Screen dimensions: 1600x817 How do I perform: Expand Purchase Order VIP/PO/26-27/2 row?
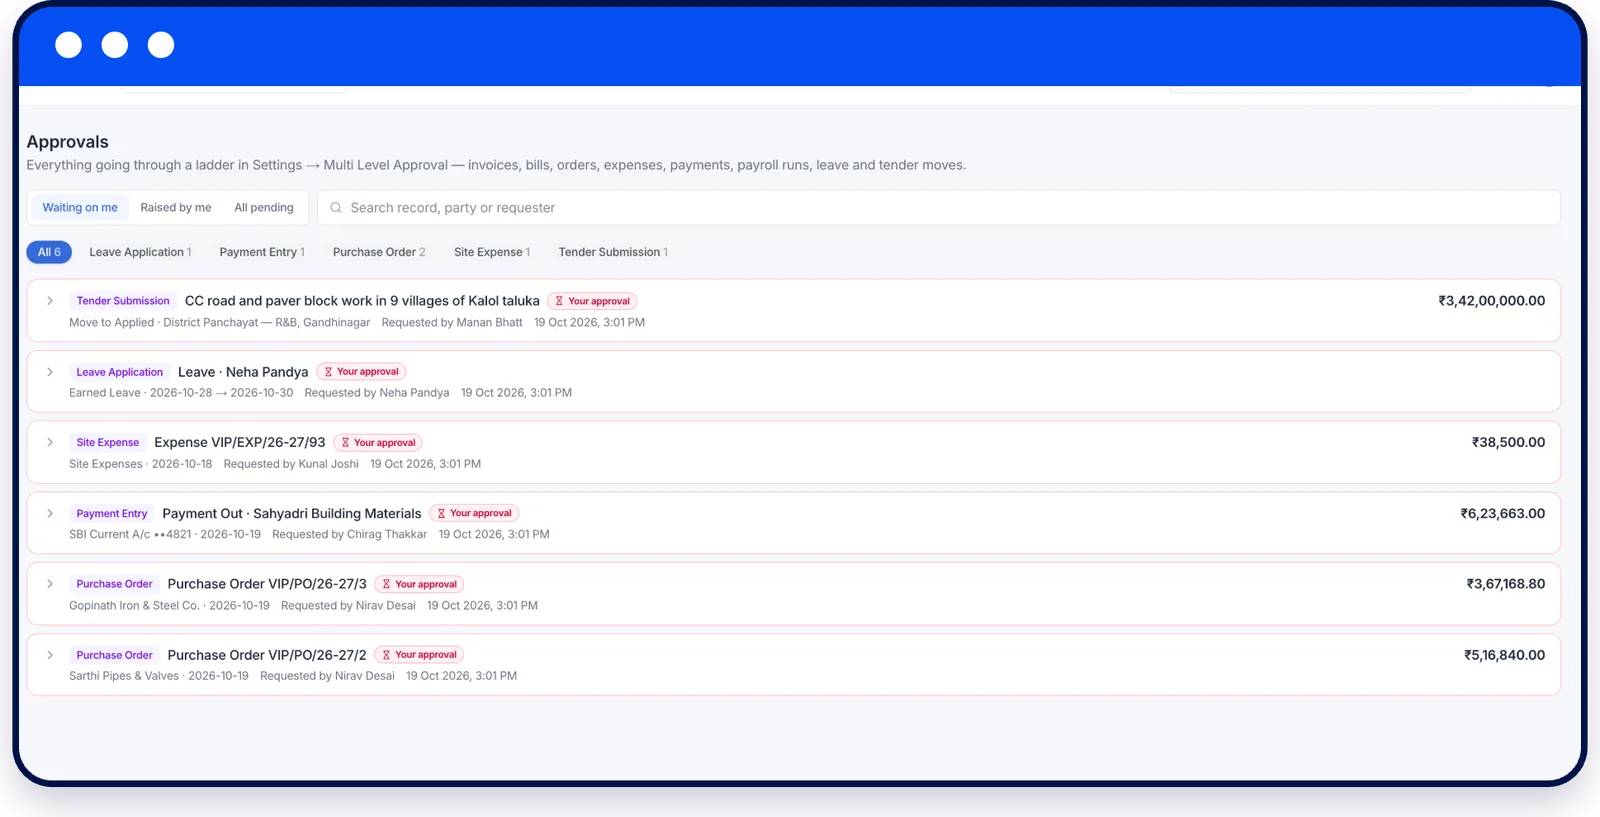click(x=50, y=655)
